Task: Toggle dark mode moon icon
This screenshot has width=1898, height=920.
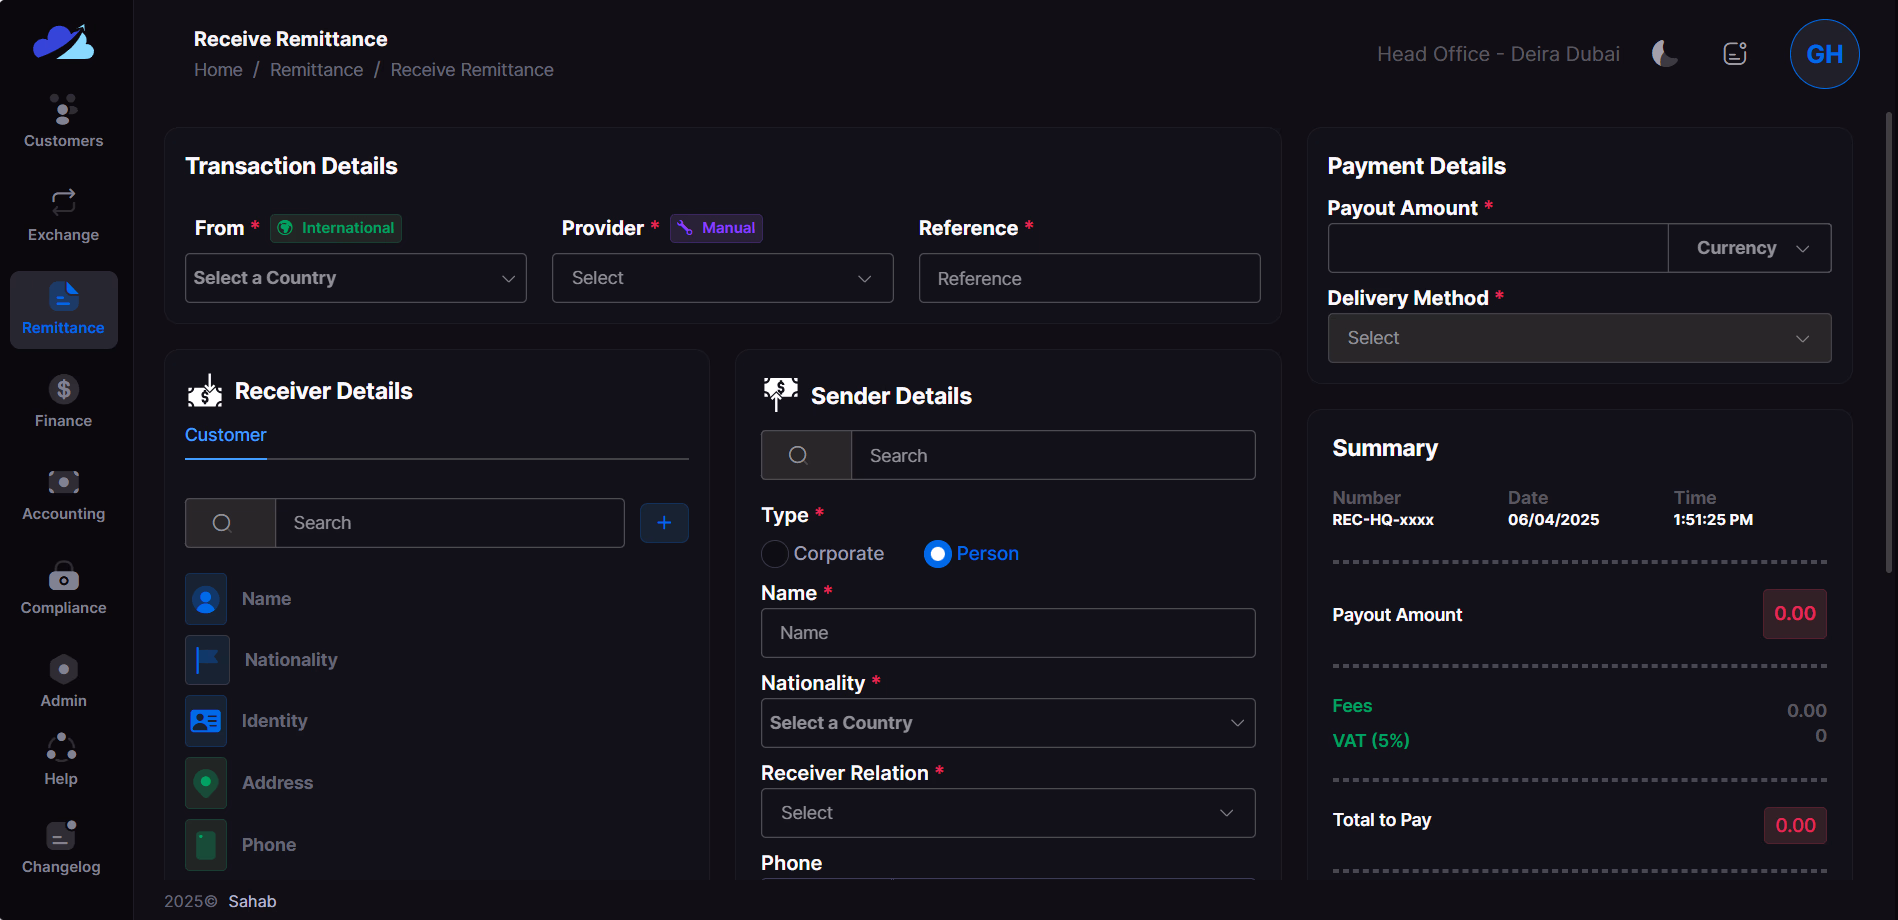Action: click(x=1664, y=54)
